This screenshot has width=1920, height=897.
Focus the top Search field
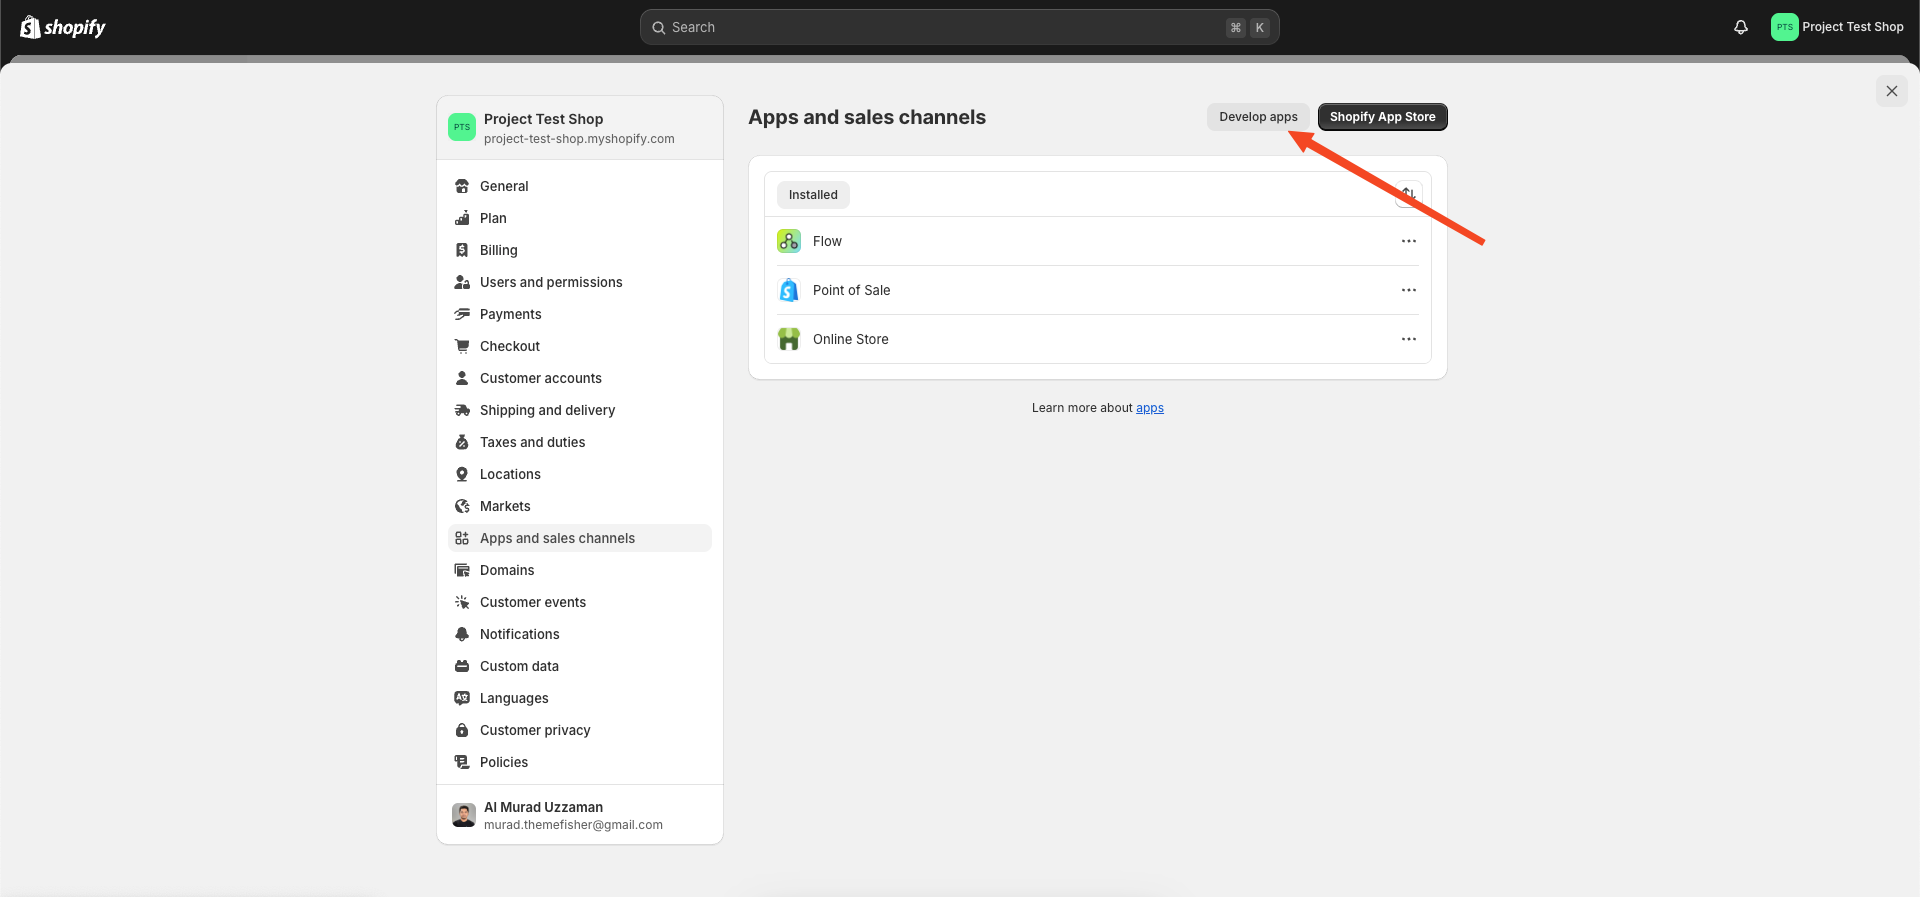[959, 27]
